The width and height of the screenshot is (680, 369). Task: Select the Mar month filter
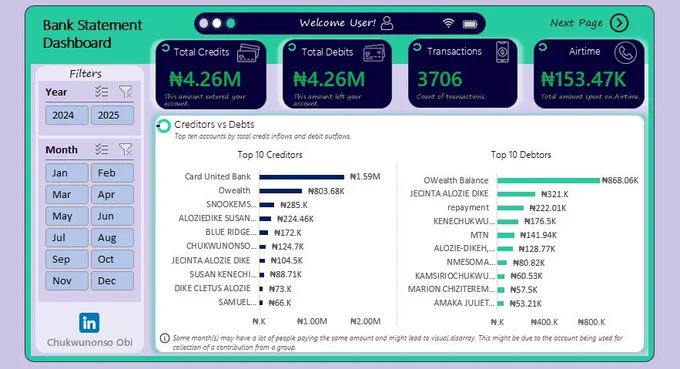(66, 195)
